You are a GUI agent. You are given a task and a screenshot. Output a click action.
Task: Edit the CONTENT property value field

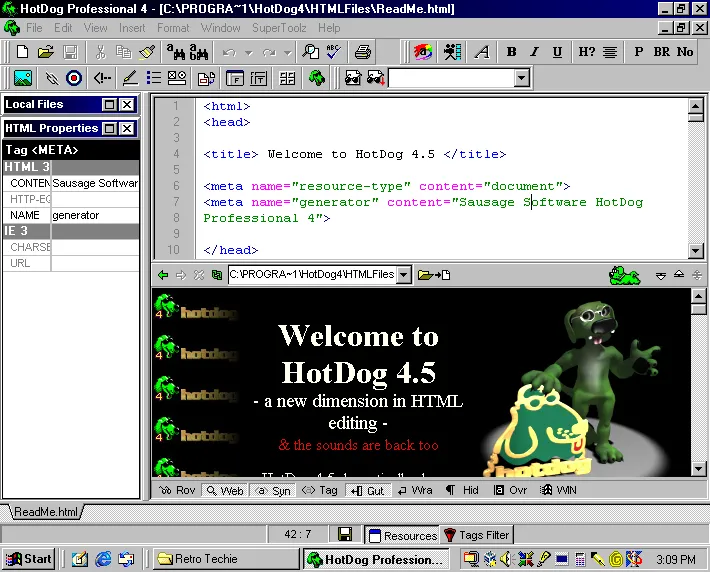(95, 183)
